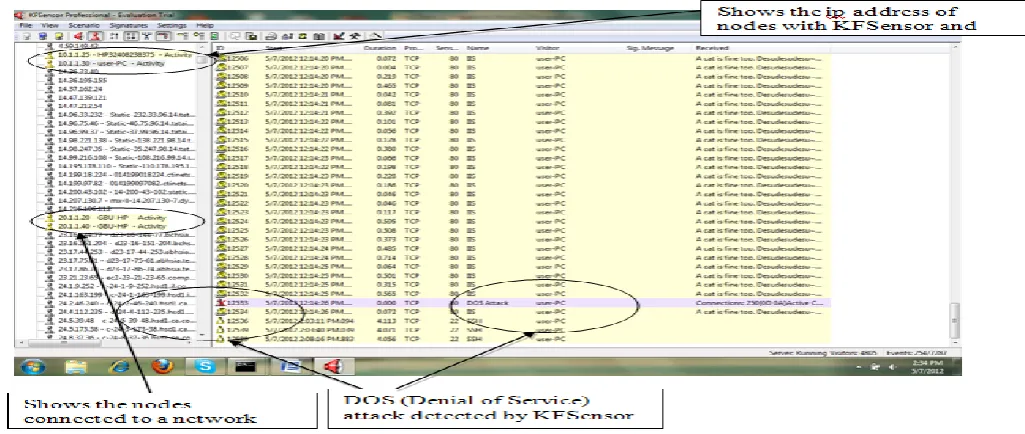The height and width of the screenshot is (434, 1025).
Task: Open the View menu
Action: [x=50, y=25]
